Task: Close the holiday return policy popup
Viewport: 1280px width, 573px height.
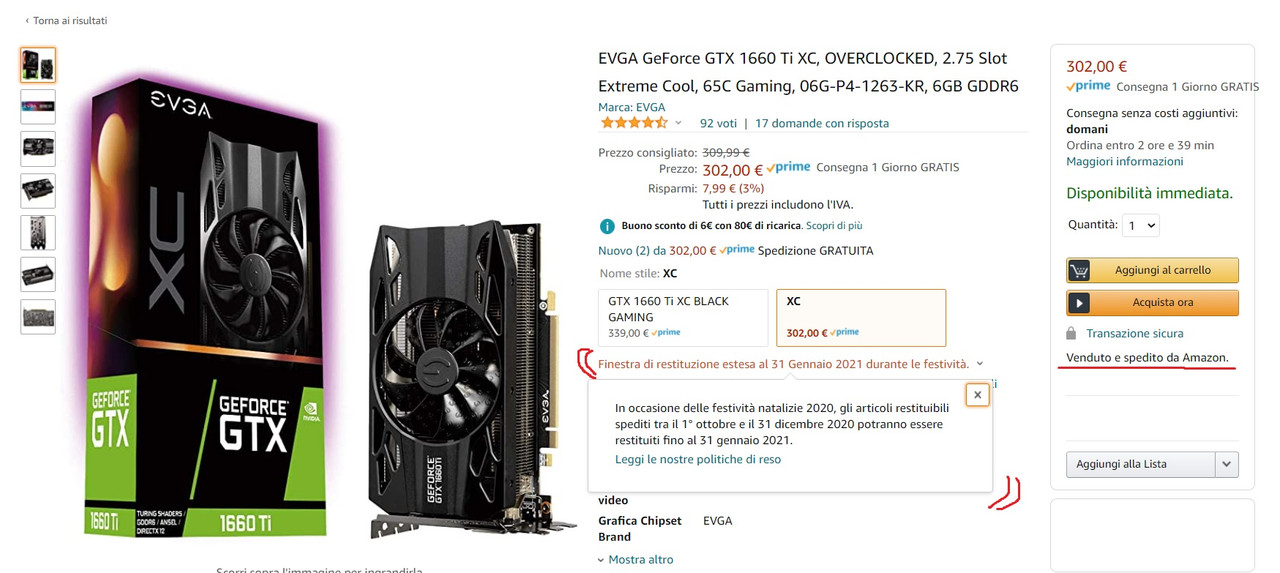Action: (x=977, y=395)
